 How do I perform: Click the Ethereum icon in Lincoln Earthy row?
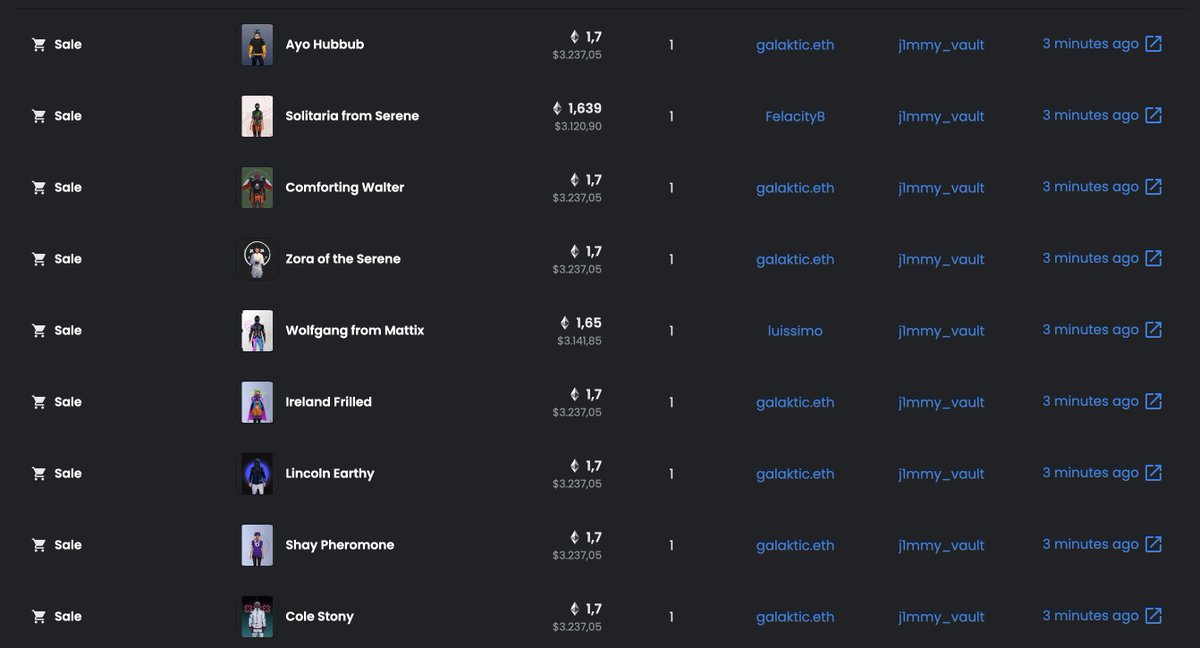[574, 466]
